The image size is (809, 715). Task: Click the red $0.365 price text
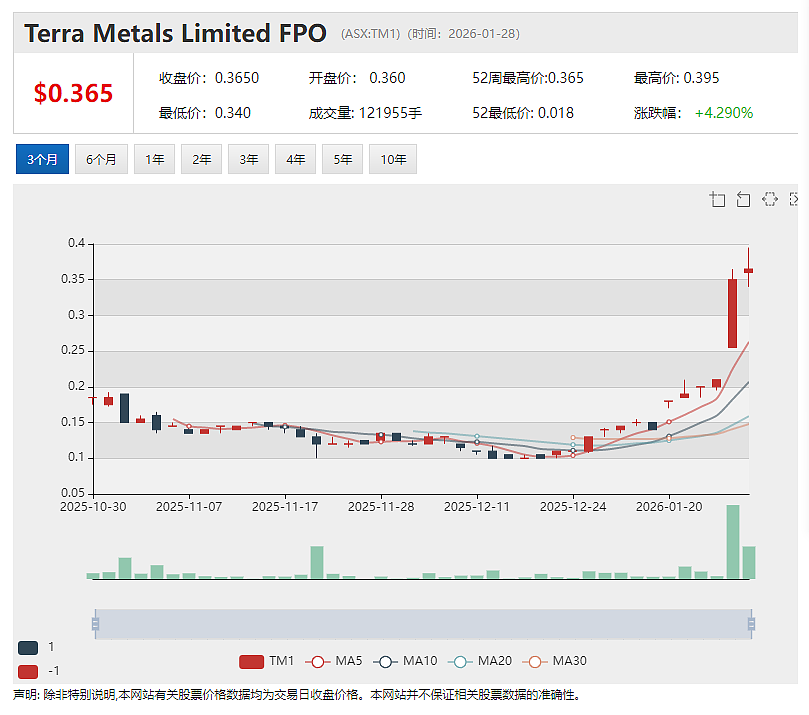tap(73, 93)
